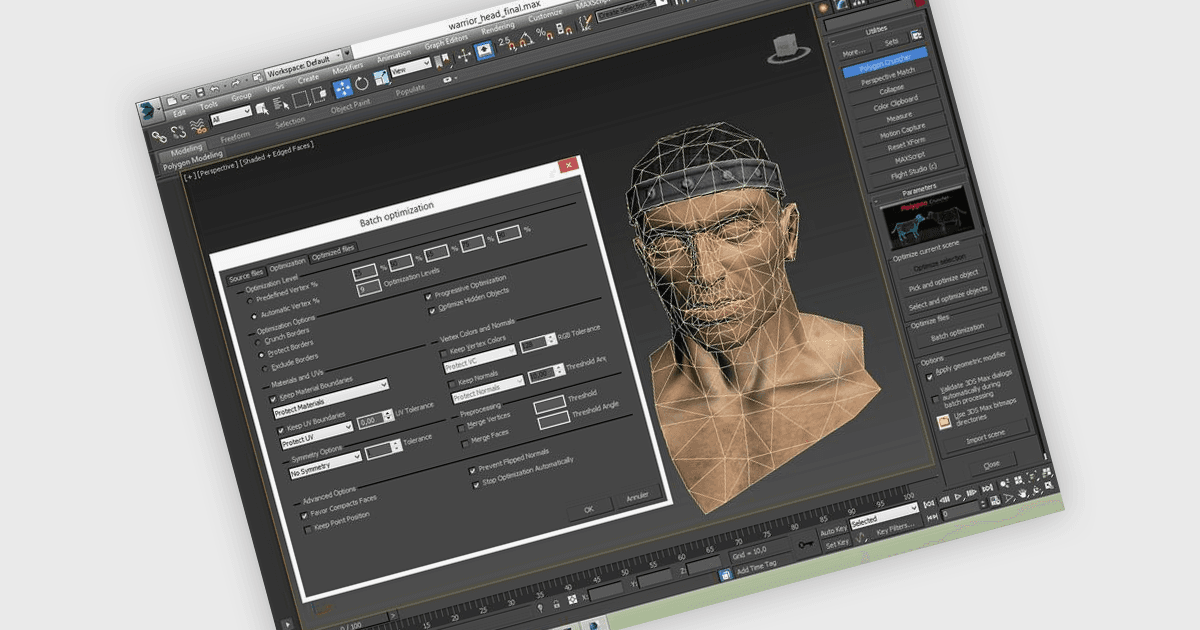Click OK in Batch optimization dialog
Viewport: 1200px width, 630px height.
(589, 509)
